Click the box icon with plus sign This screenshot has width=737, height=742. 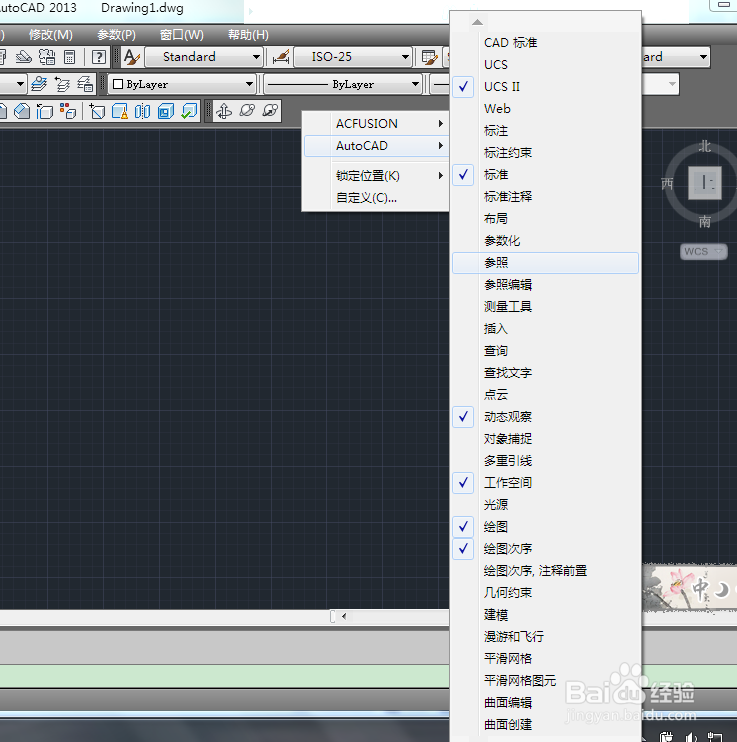point(97,111)
